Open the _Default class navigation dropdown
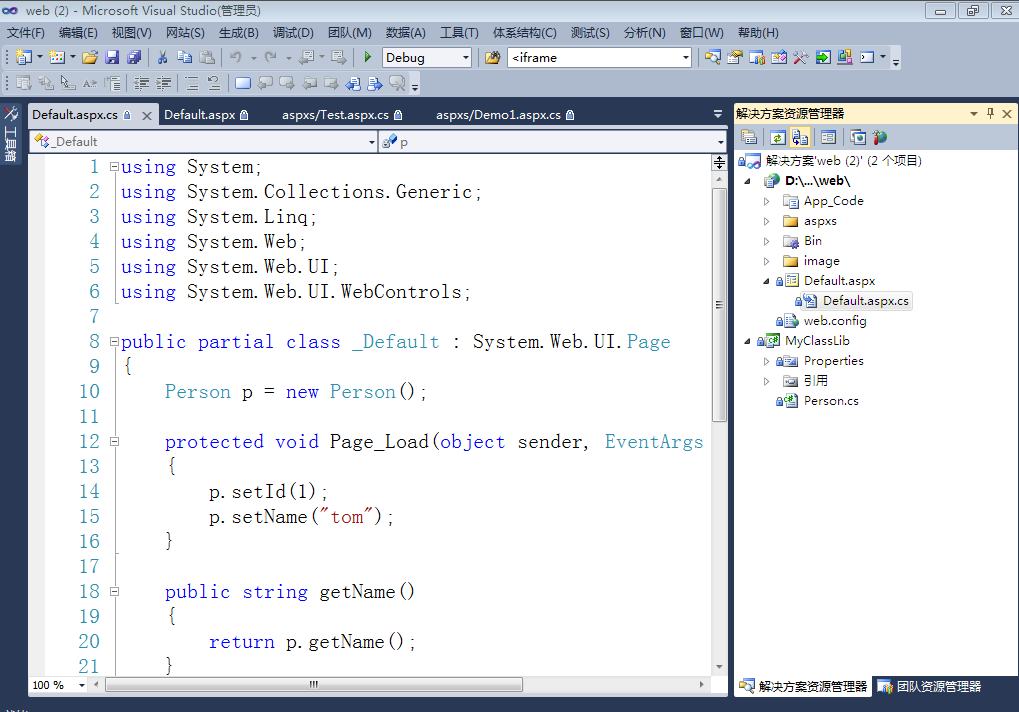The height and width of the screenshot is (712, 1019). coord(372,142)
